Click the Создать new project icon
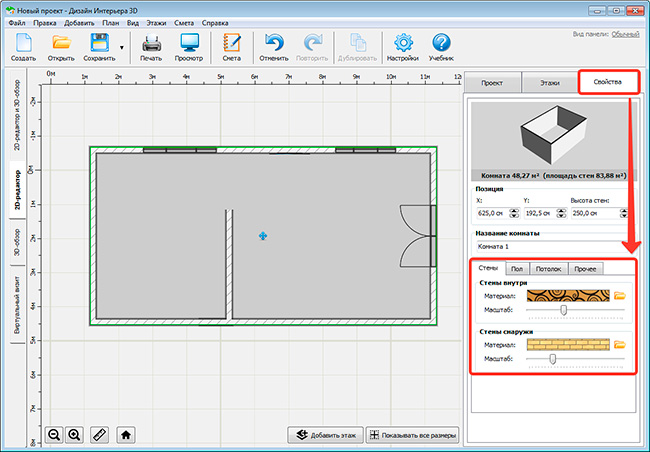Viewport: 650px width, 452px height. (23, 47)
